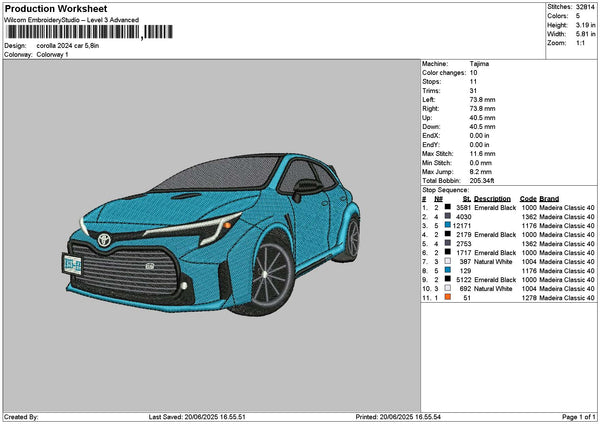
Task: Click the Code column header
Action: (528, 198)
